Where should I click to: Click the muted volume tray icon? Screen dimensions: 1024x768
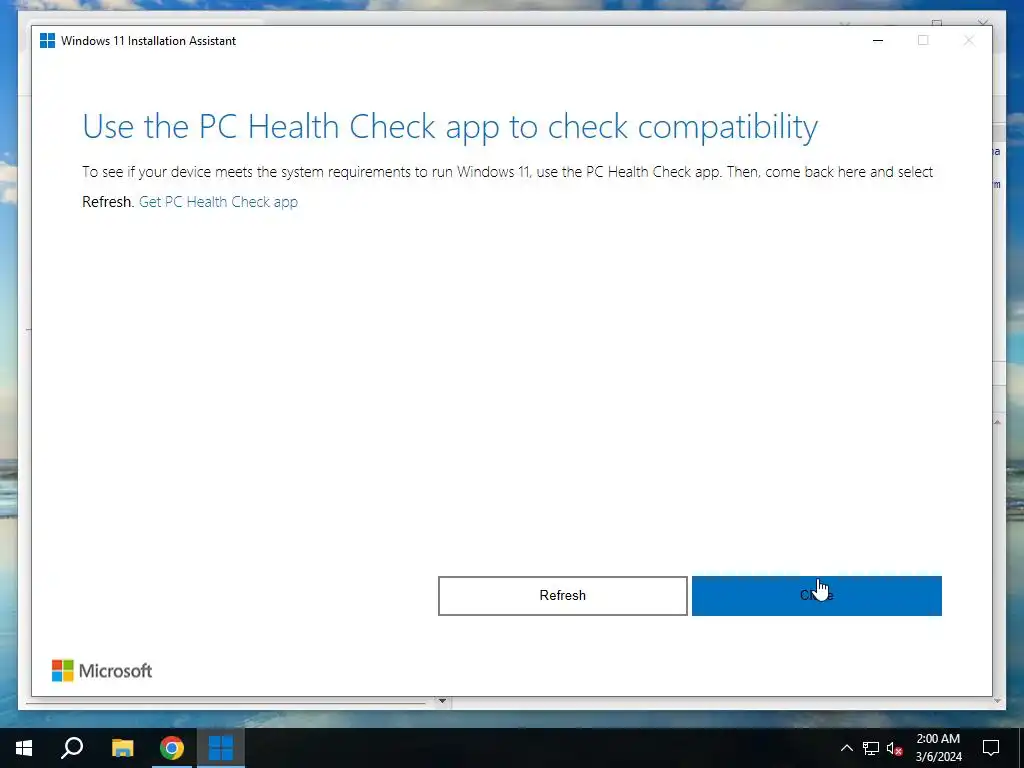click(x=895, y=748)
